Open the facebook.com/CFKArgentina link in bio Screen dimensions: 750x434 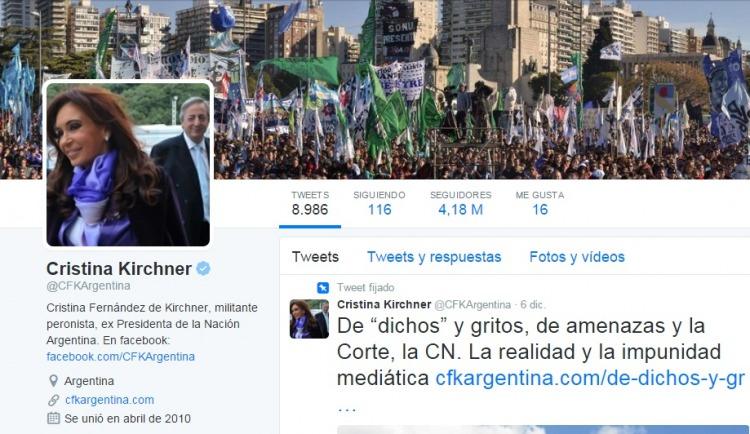[x=121, y=356]
